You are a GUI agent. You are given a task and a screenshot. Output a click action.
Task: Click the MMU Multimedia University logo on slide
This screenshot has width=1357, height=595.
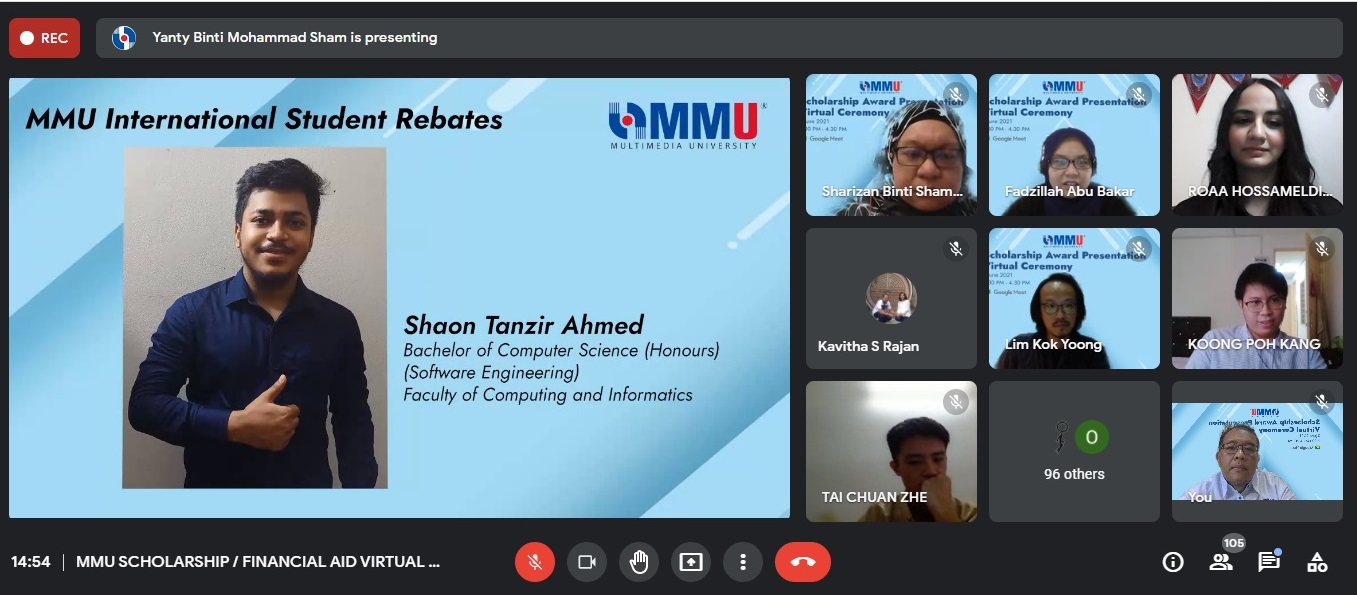click(x=688, y=124)
